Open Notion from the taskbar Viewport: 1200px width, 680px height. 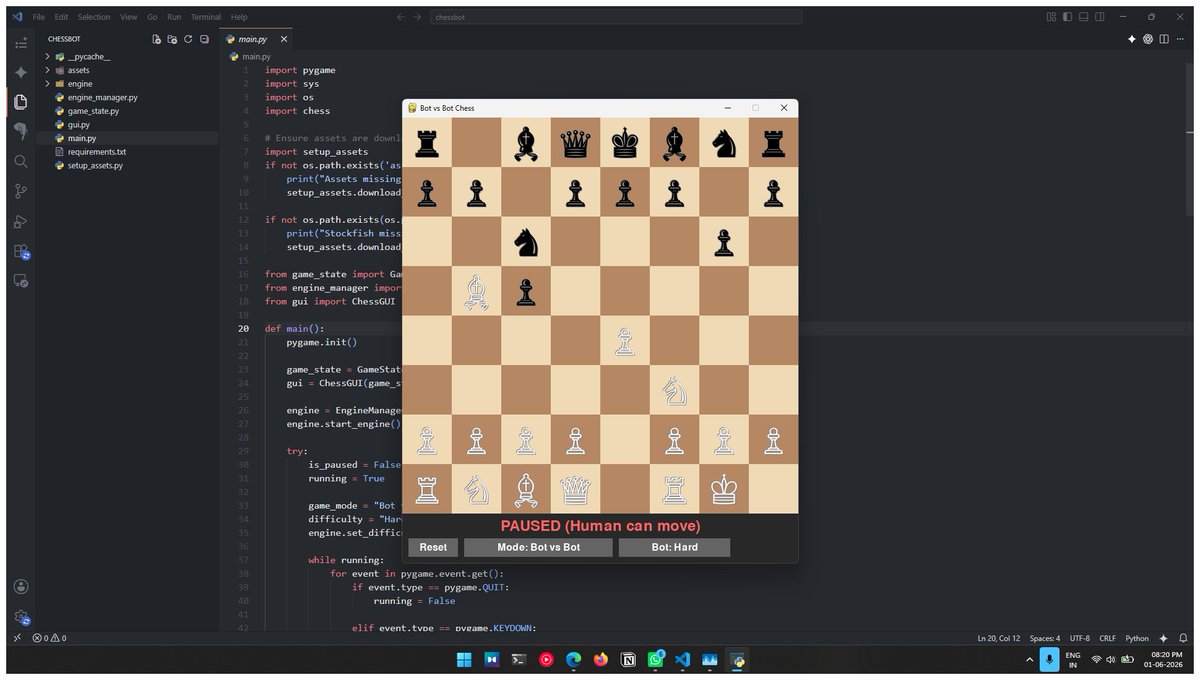point(628,660)
